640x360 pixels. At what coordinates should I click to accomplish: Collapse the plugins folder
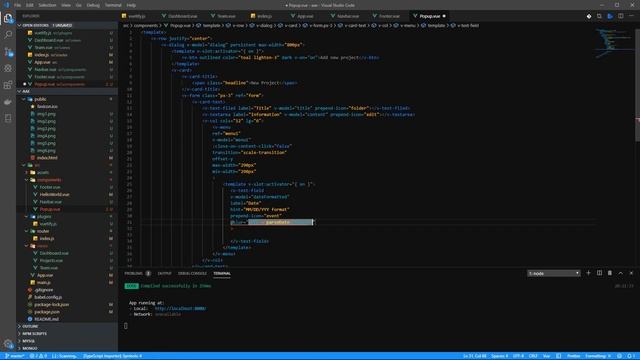(x=44, y=216)
